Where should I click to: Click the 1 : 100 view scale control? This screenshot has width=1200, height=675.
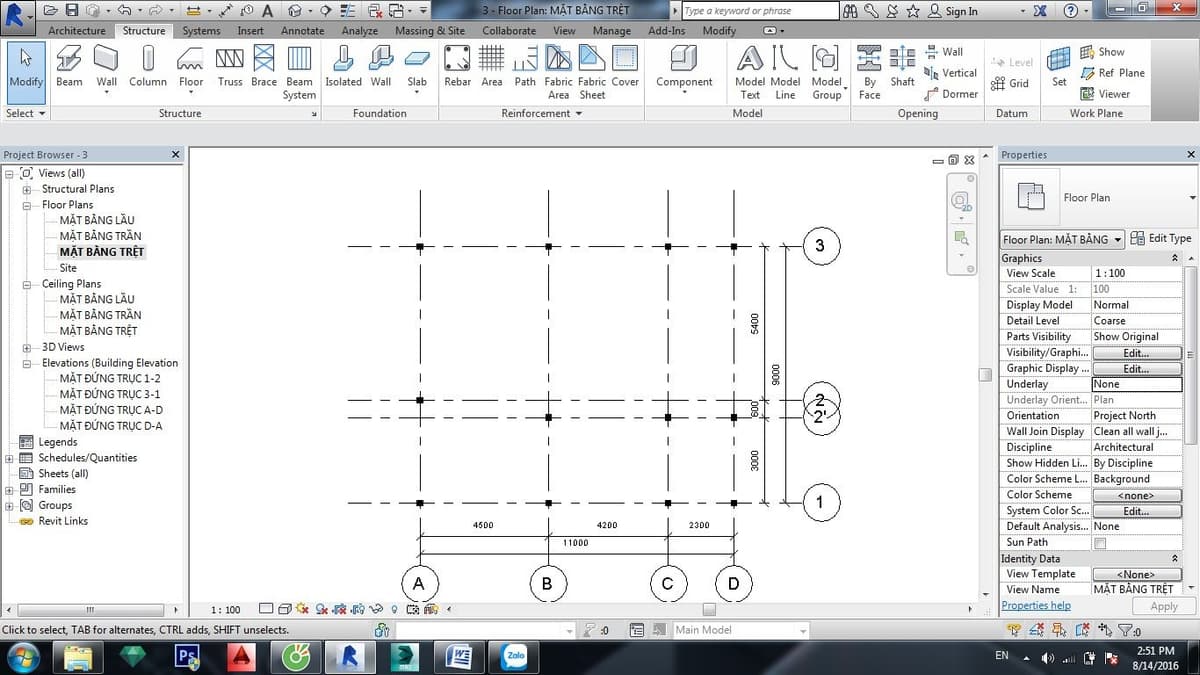click(x=226, y=610)
